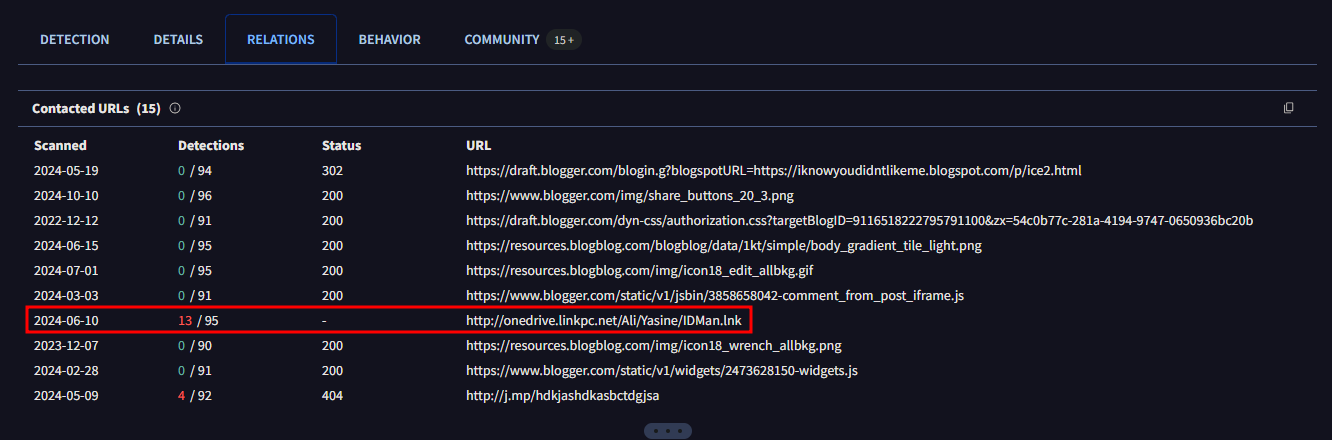Click the authorization.css URL entry
The height and width of the screenshot is (440, 1332).
(x=859, y=221)
